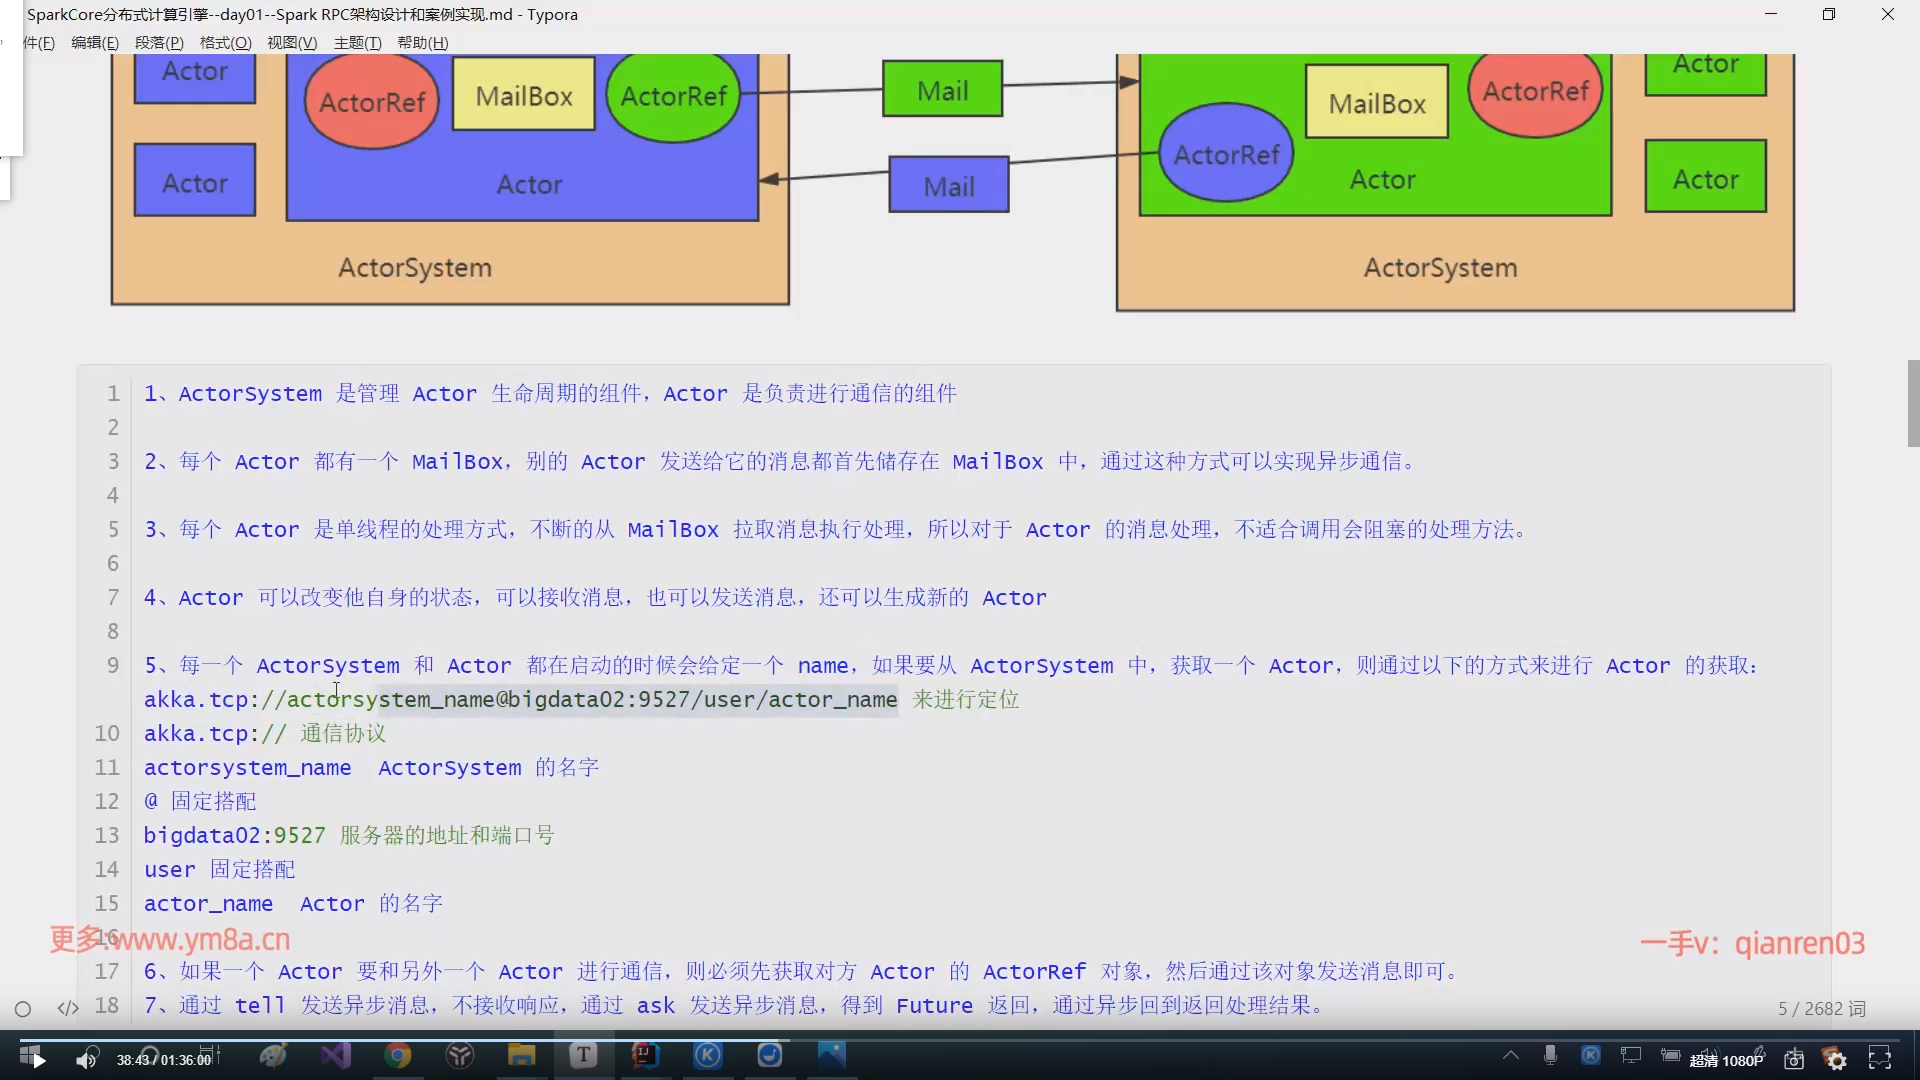
Task: Launch IntelliJ IDEA from taskbar
Action: coord(645,1055)
